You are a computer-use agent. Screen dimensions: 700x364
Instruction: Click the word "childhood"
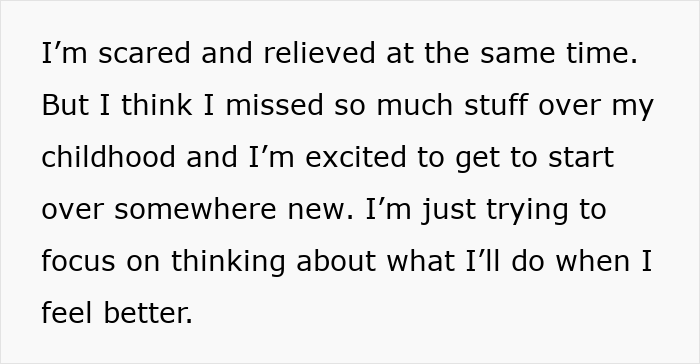(108, 157)
